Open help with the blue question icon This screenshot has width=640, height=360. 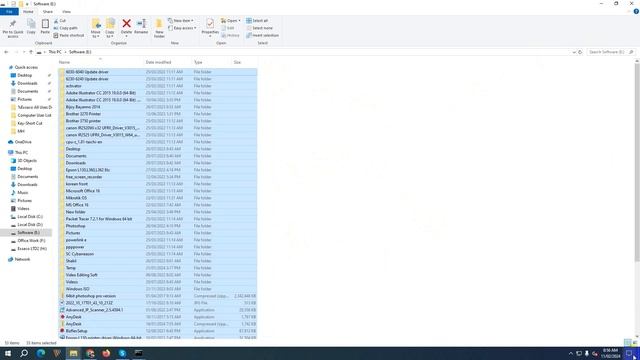(636, 11)
